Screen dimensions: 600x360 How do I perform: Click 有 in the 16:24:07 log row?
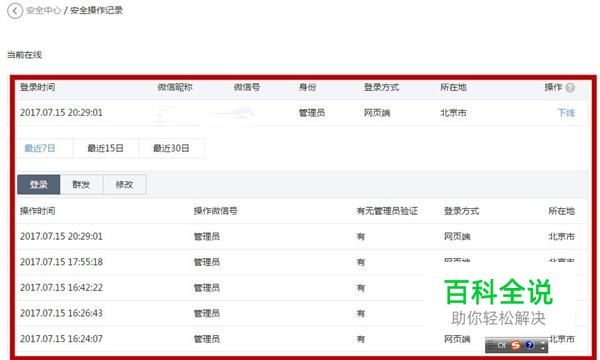coord(361,339)
